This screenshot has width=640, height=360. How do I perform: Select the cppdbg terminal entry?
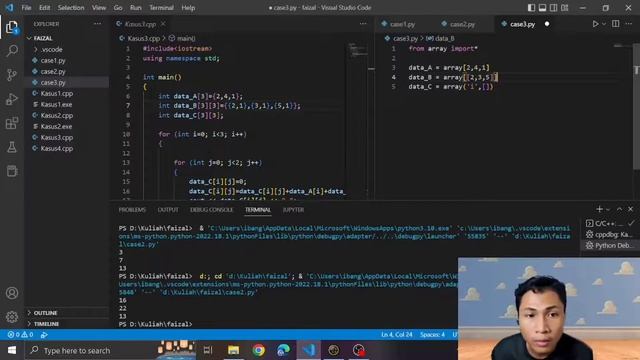pyautogui.click(x=610, y=234)
